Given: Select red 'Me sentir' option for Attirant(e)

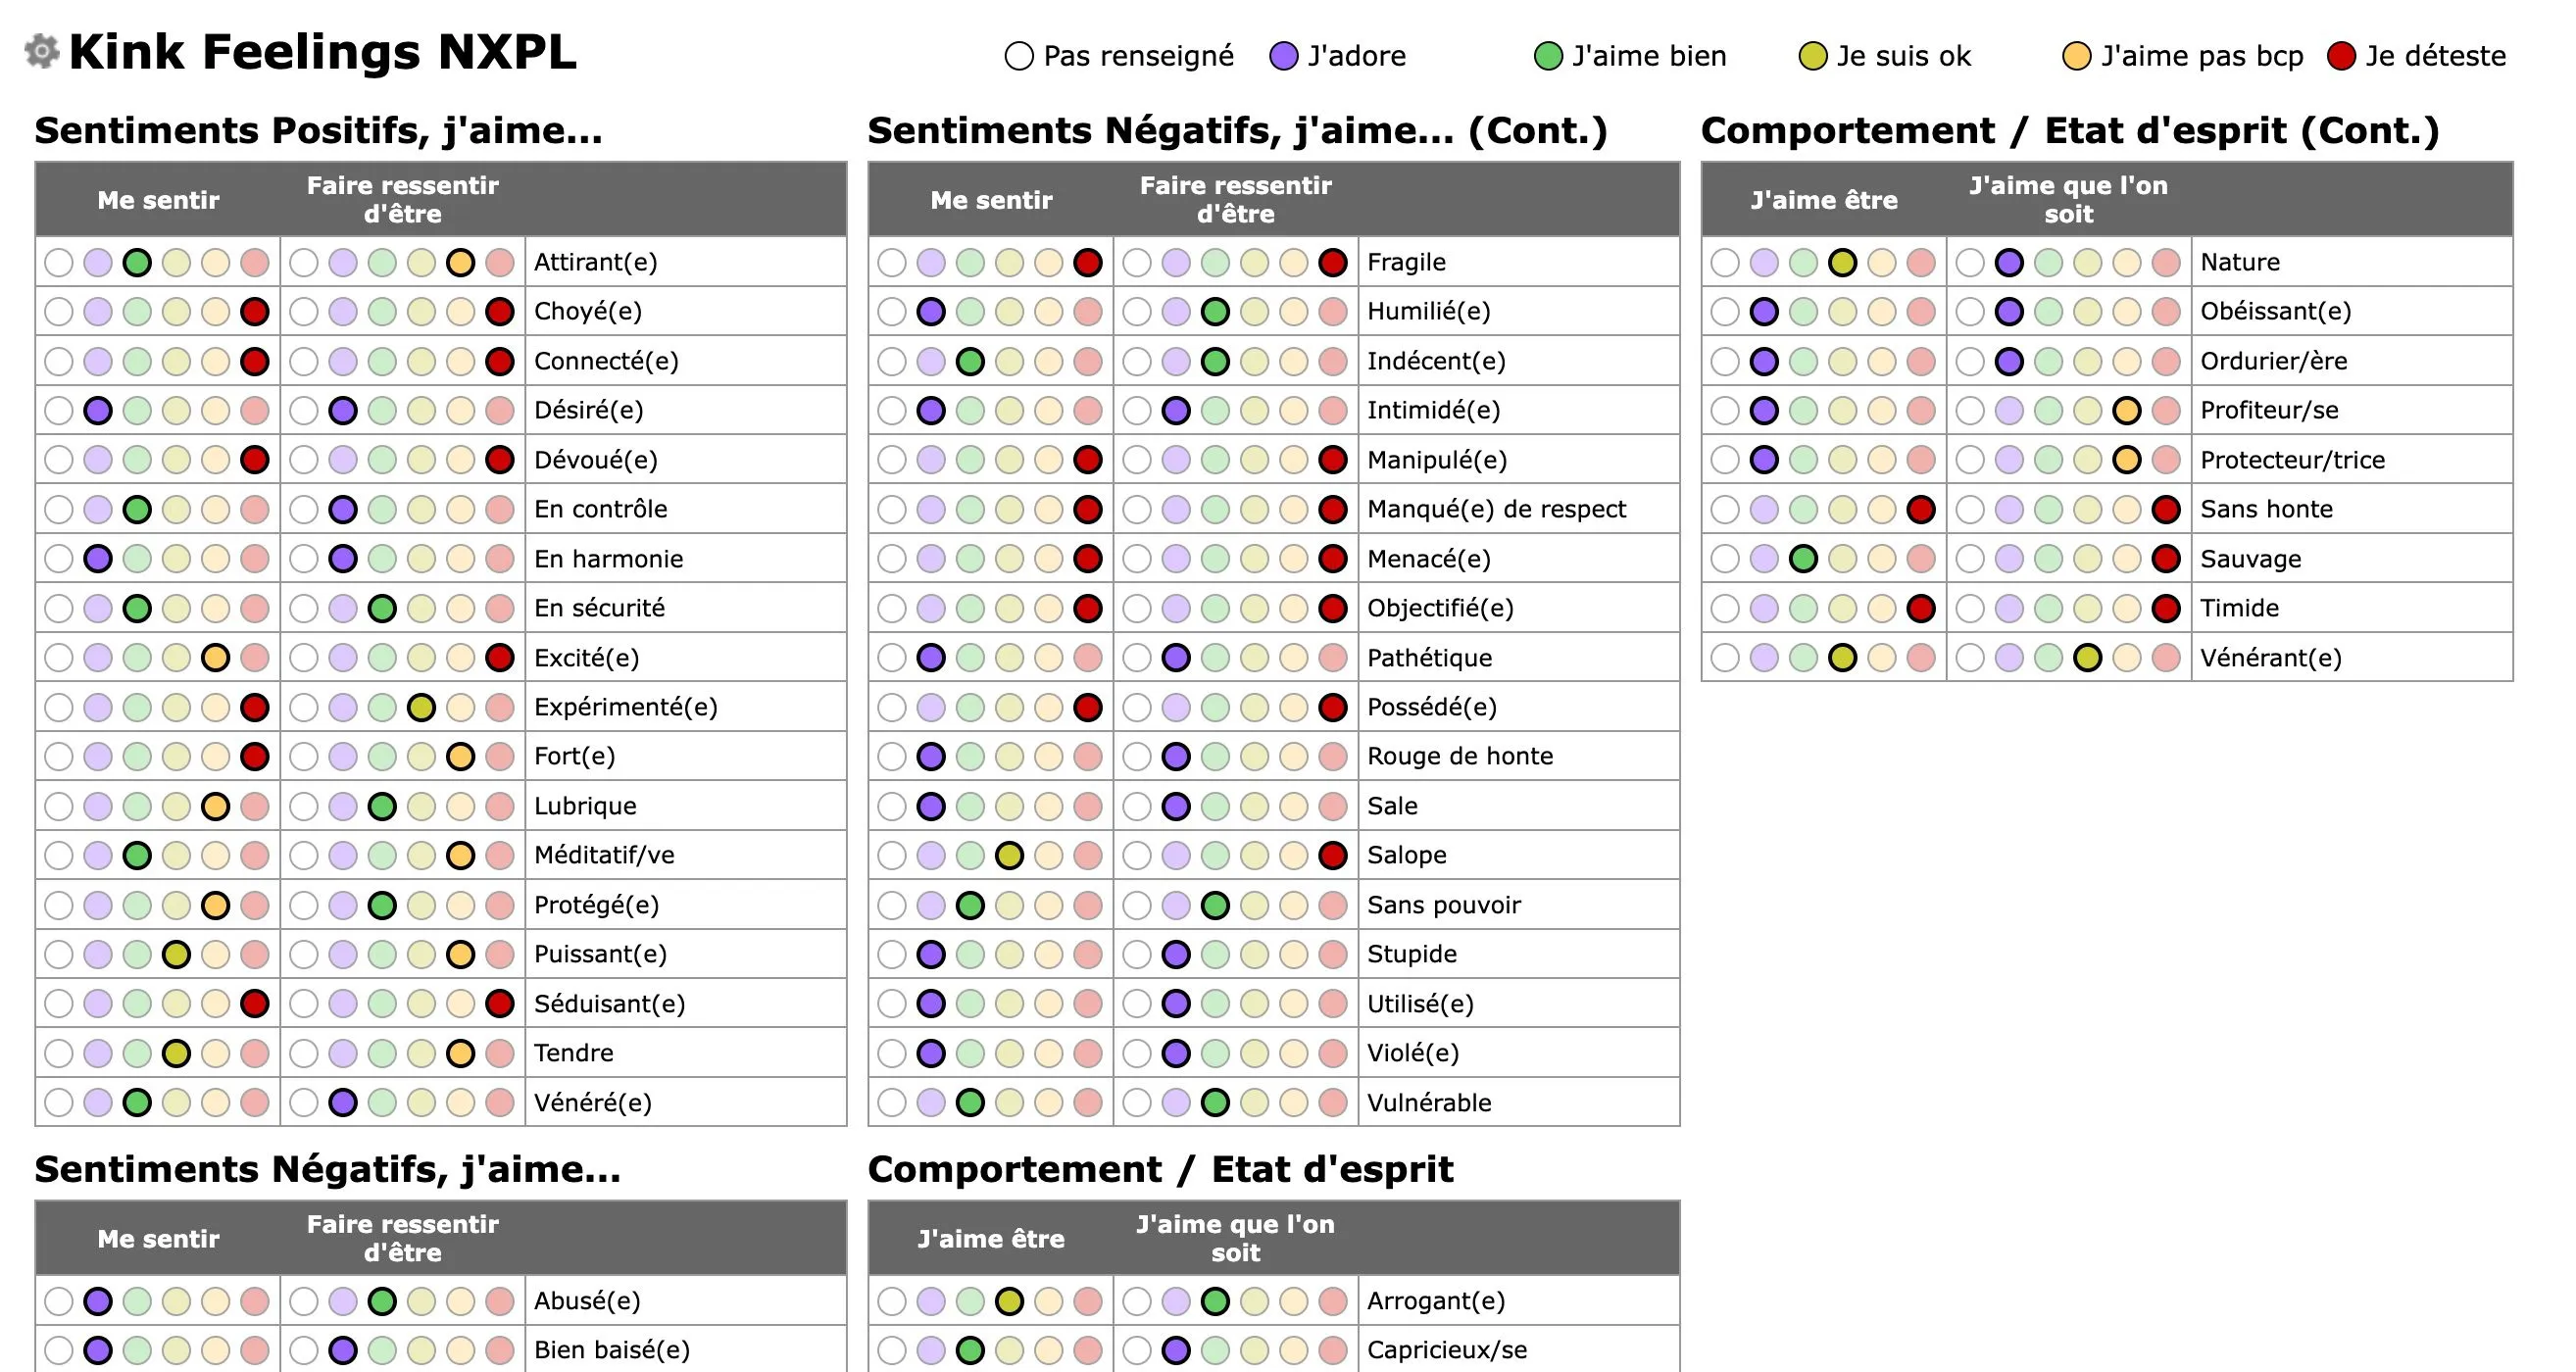Looking at the screenshot, I should coord(255,263).
